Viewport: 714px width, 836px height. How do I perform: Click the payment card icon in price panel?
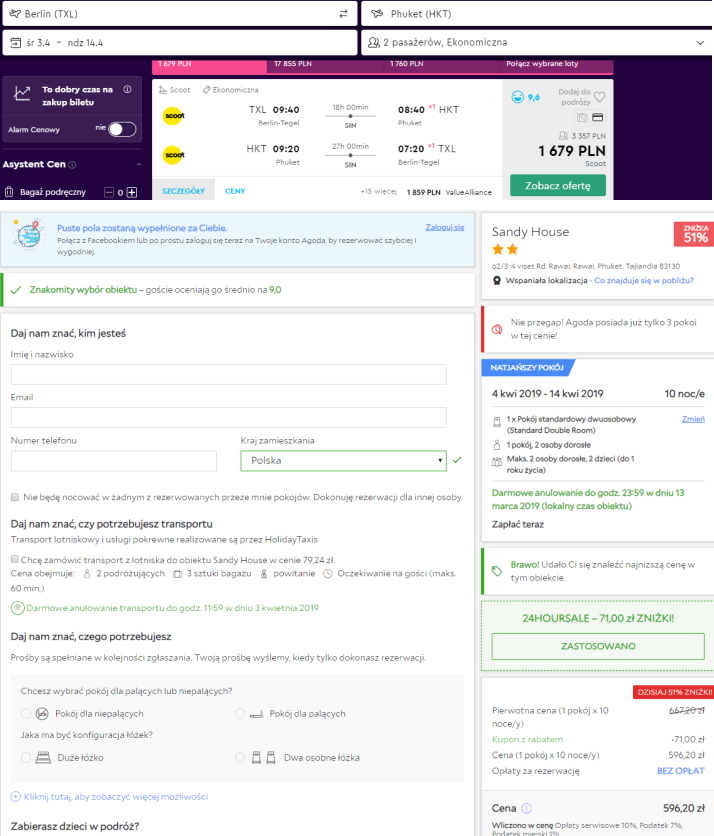pos(598,117)
